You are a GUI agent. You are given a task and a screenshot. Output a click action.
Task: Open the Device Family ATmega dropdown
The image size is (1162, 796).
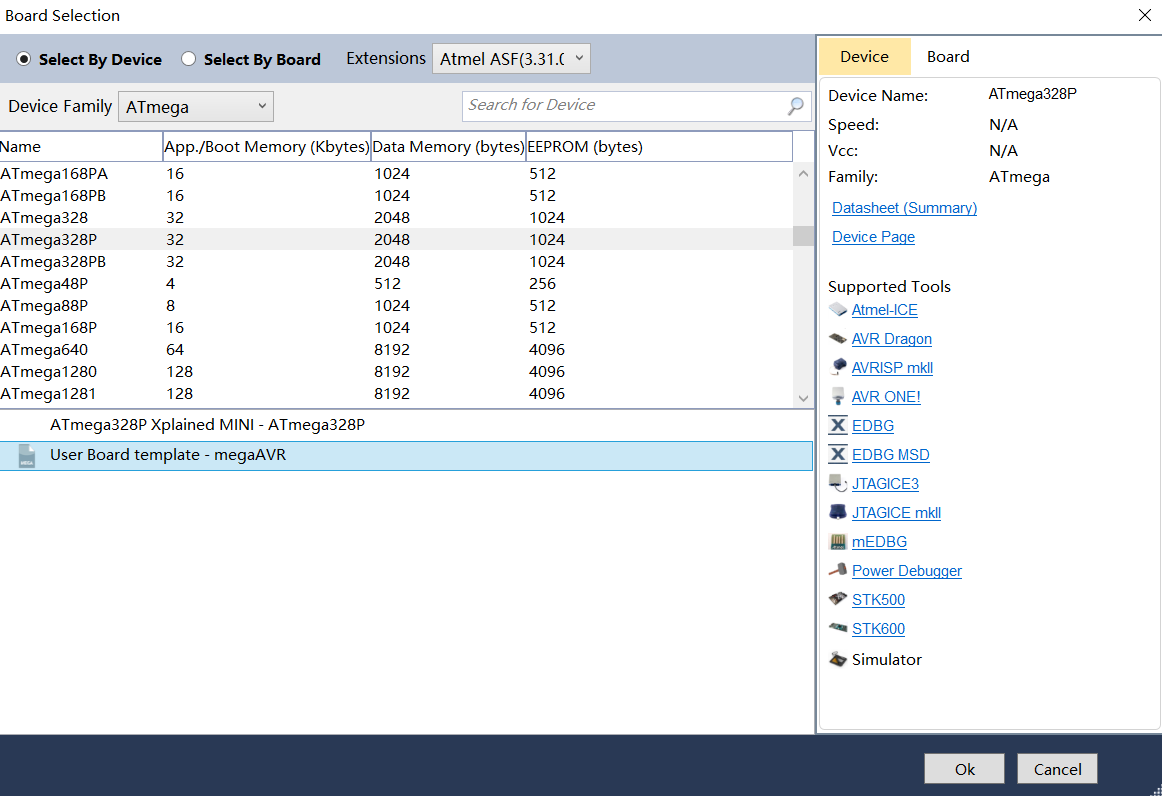click(x=196, y=107)
